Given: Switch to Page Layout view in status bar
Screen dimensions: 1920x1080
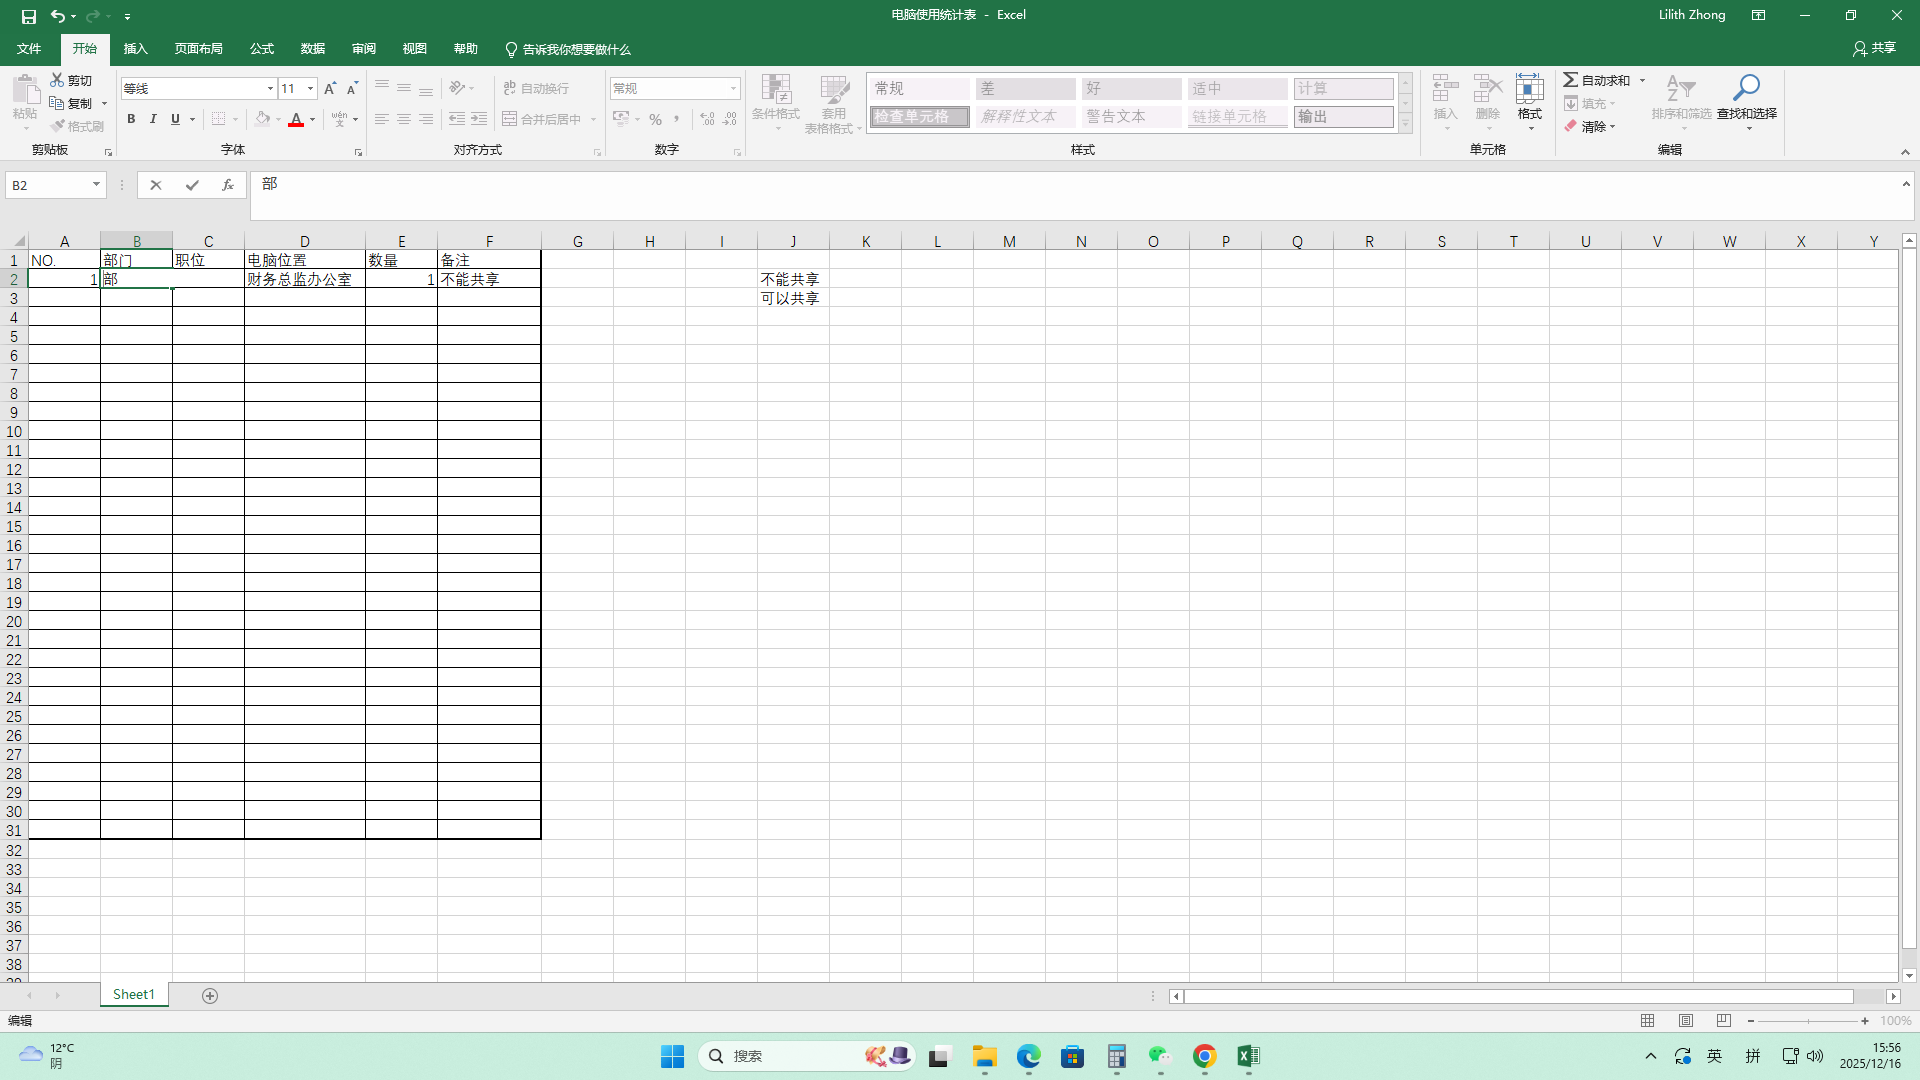Looking at the screenshot, I should [x=1686, y=1021].
